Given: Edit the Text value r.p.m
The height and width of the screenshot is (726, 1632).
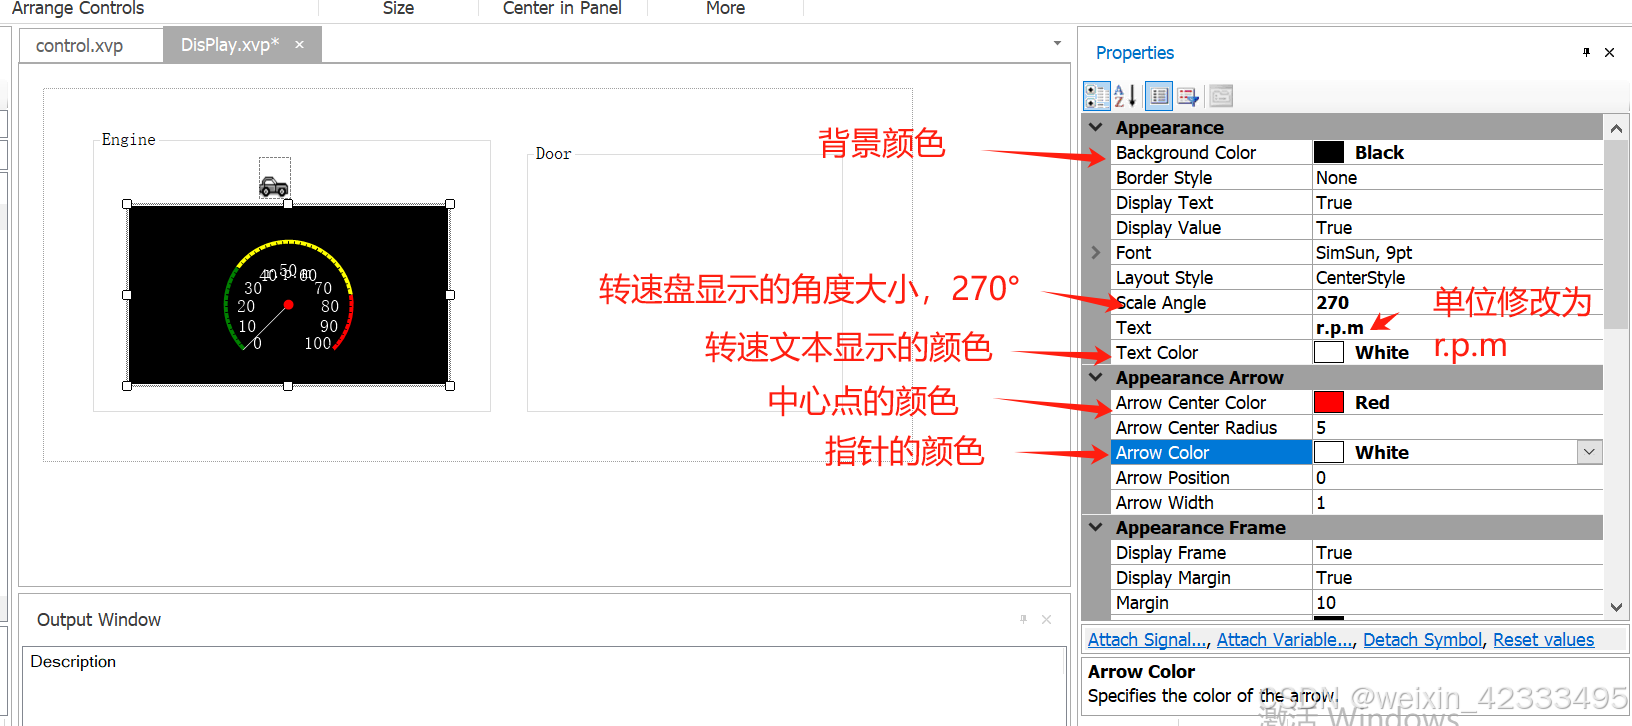Looking at the screenshot, I should 1457,327.
